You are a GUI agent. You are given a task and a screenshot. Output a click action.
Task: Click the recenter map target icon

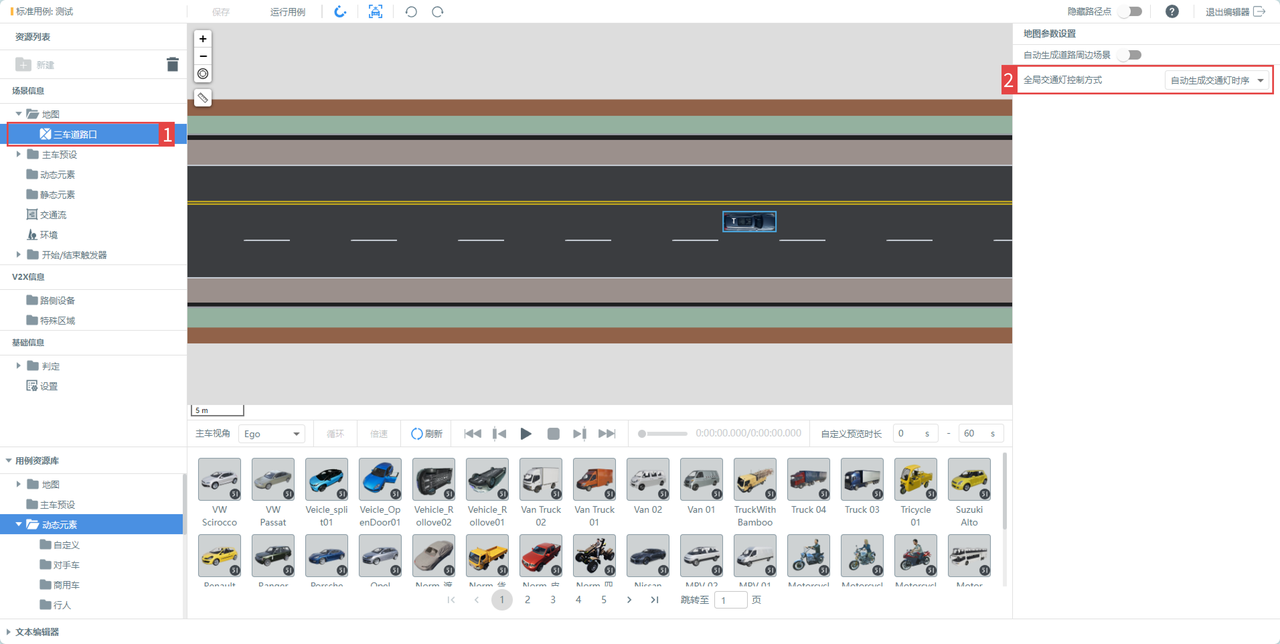[203, 73]
